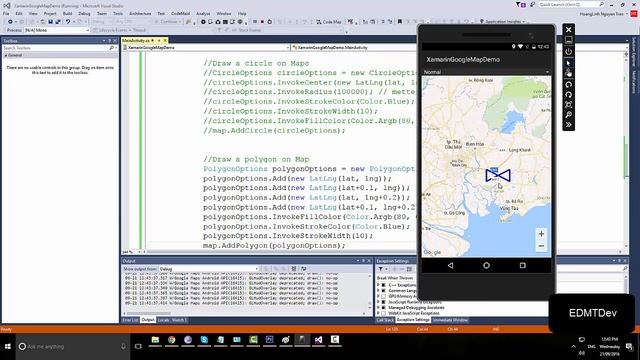This screenshot has width=640, height=360.
Task: Open the Process dropdown
Action: click(x=57, y=30)
